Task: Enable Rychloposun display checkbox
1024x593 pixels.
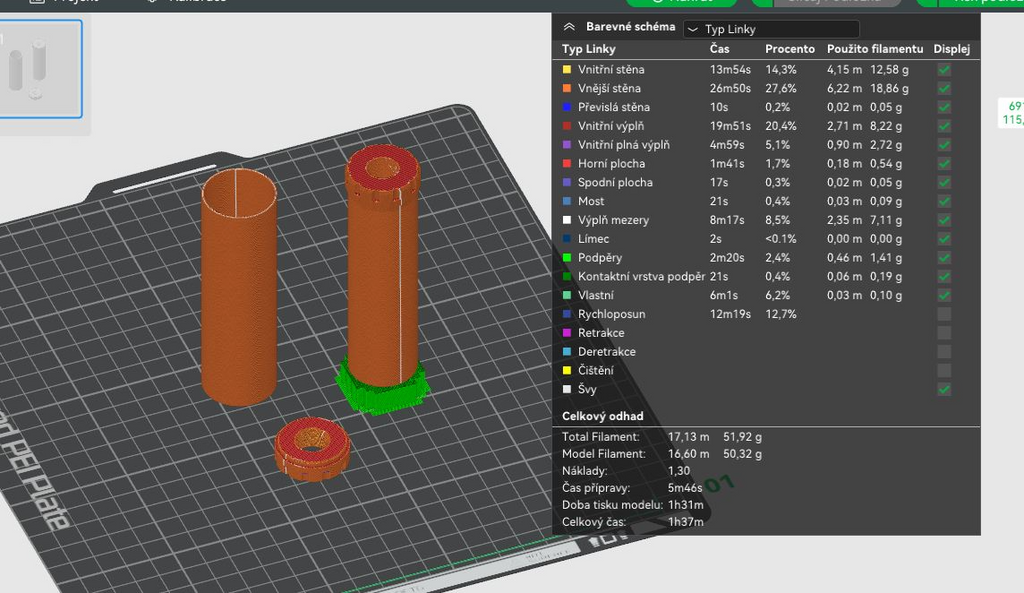Action: point(944,314)
